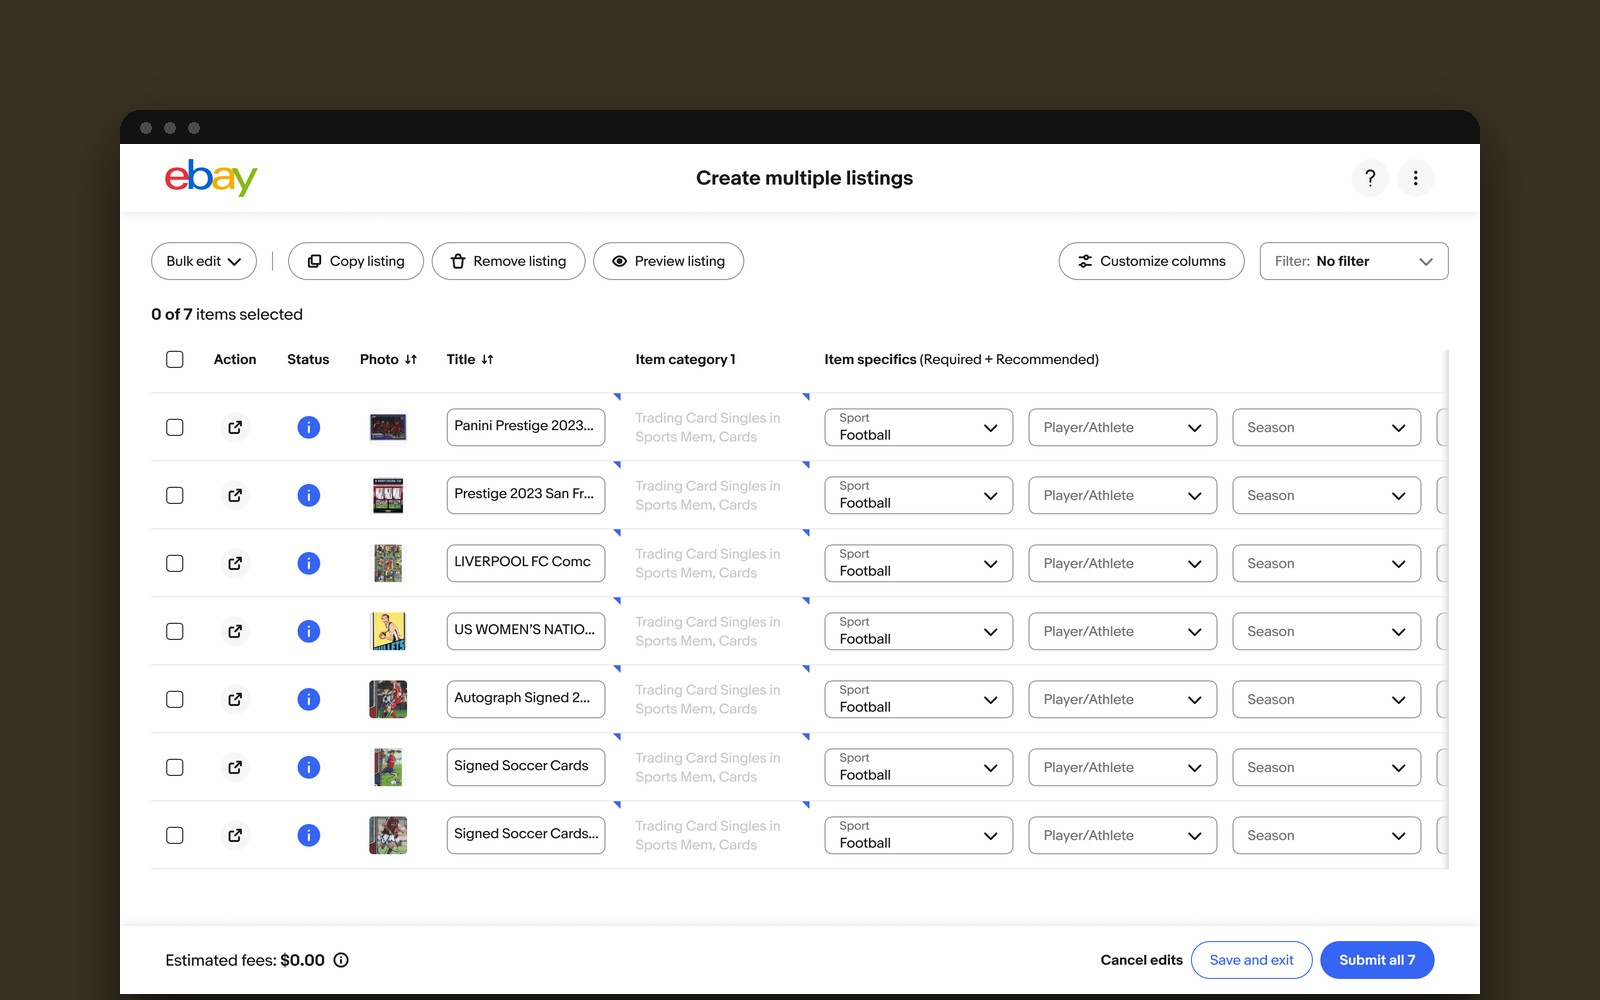Click Item category 1 column header
The image size is (1600, 1000).
pyautogui.click(x=685, y=359)
